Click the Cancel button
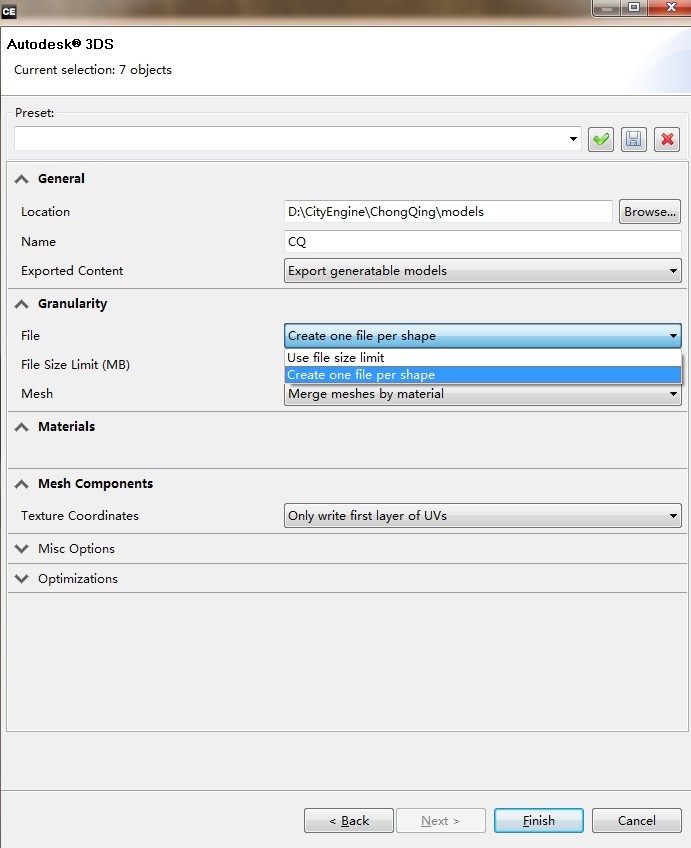This screenshot has width=691, height=848. 636,820
